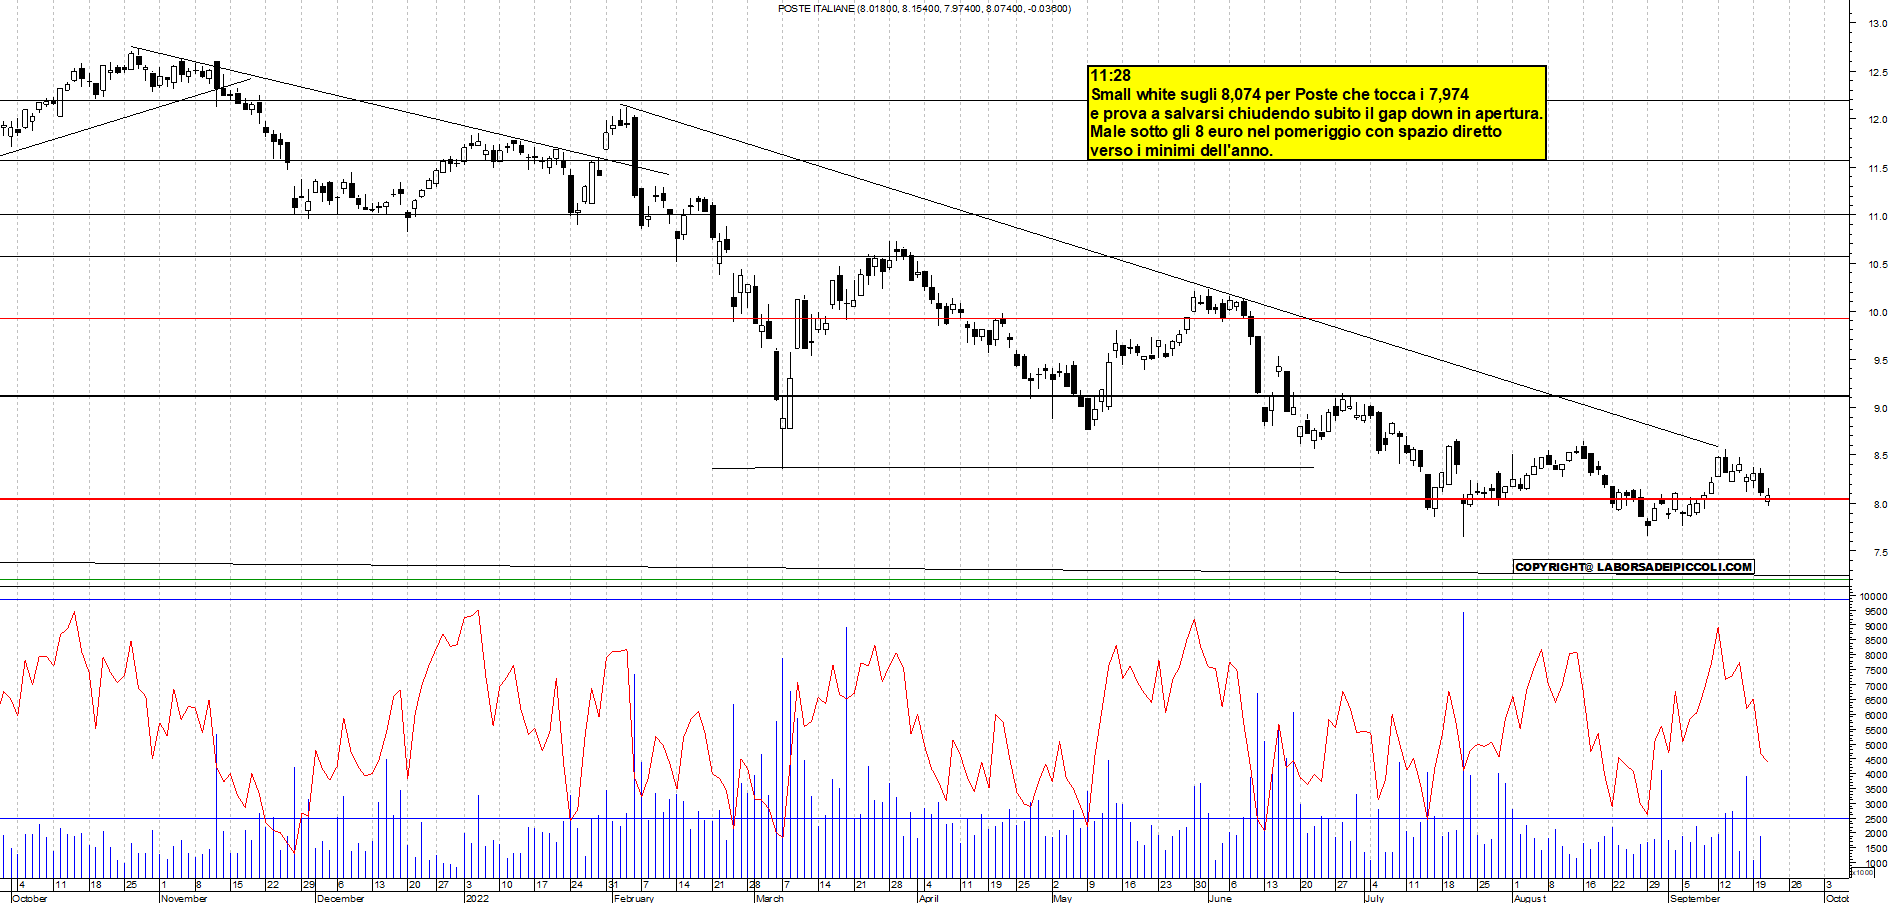
Task: Click the 11.5 price axis label
Action: 1878,169
